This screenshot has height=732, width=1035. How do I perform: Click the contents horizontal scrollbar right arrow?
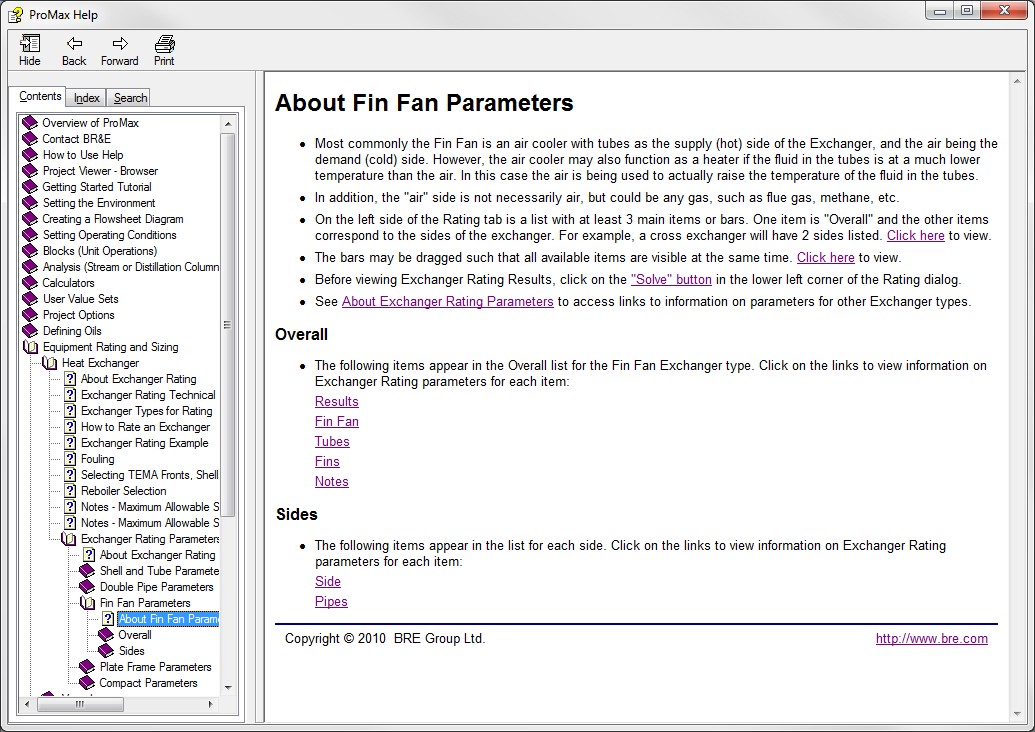pos(211,704)
